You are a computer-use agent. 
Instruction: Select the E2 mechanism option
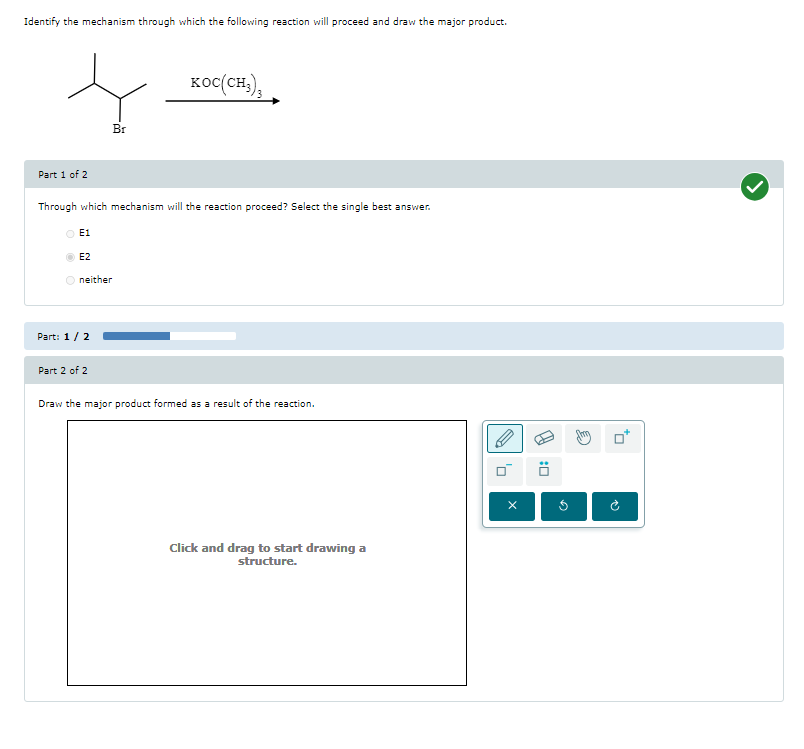point(68,256)
